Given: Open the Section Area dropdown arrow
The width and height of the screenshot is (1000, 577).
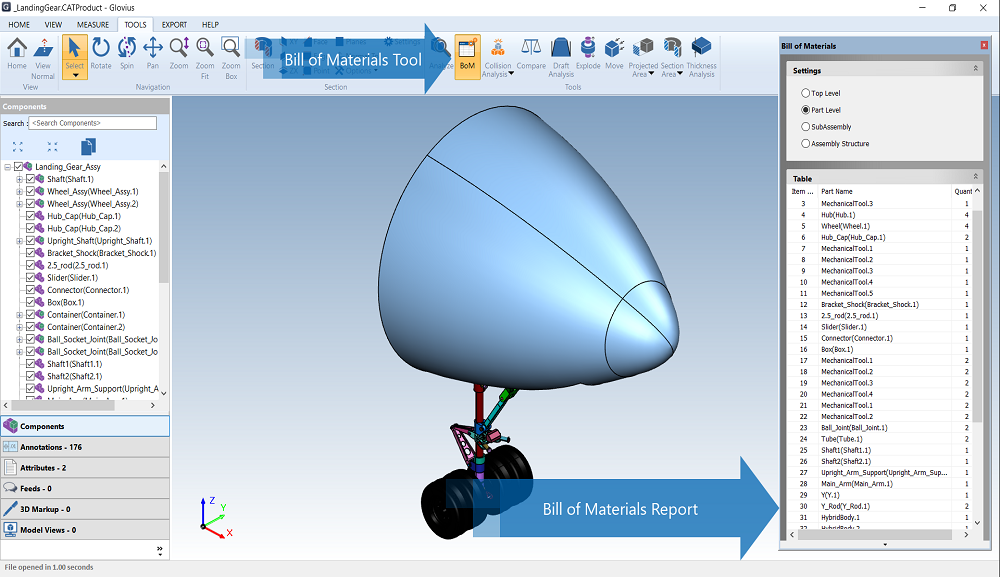Looking at the screenshot, I should [680, 74].
